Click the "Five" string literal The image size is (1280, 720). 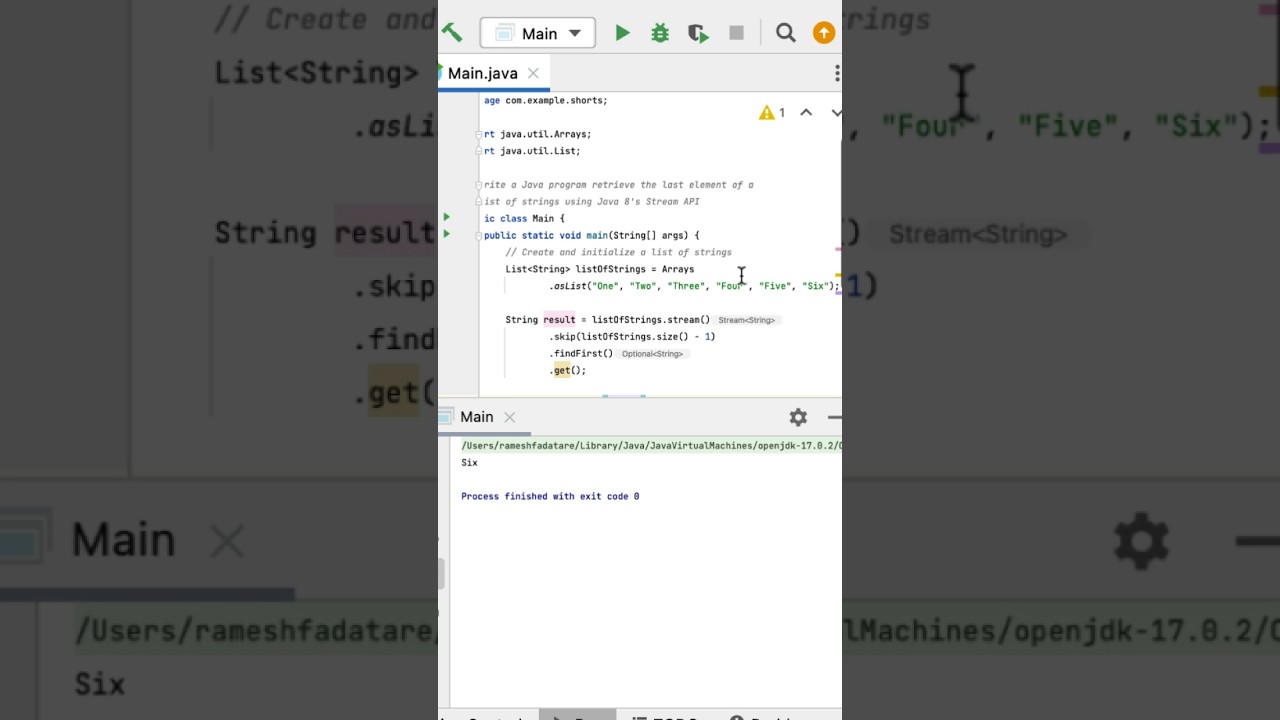click(x=775, y=286)
